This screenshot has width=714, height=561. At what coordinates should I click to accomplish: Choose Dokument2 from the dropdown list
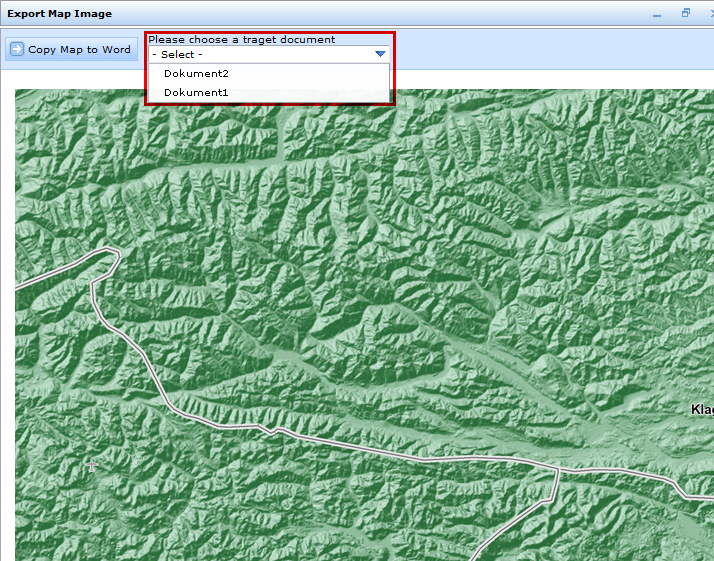pyautogui.click(x=196, y=74)
